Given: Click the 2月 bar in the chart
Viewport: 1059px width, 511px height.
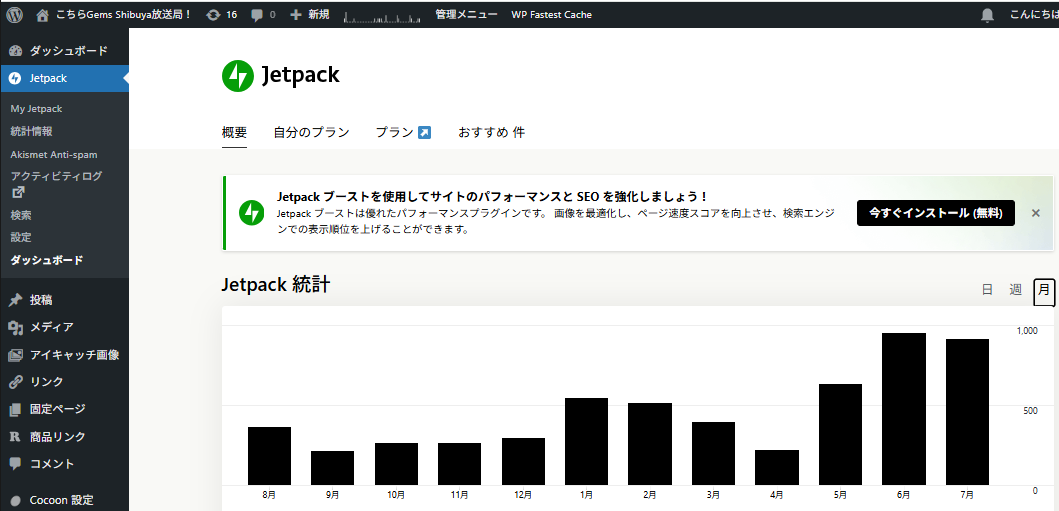Looking at the screenshot, I should (x=650, y=444).
